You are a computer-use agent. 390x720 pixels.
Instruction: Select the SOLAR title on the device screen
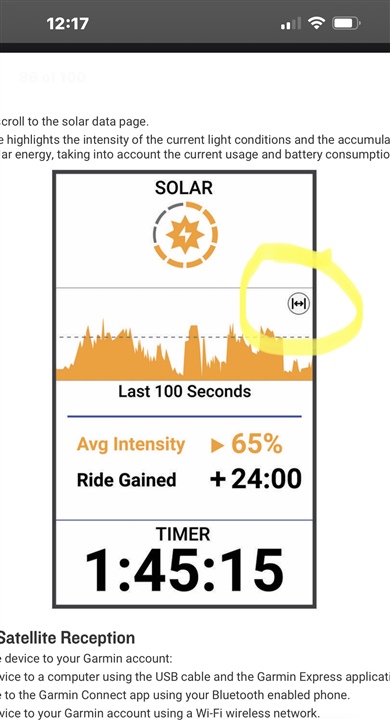[x=184, y=187]
